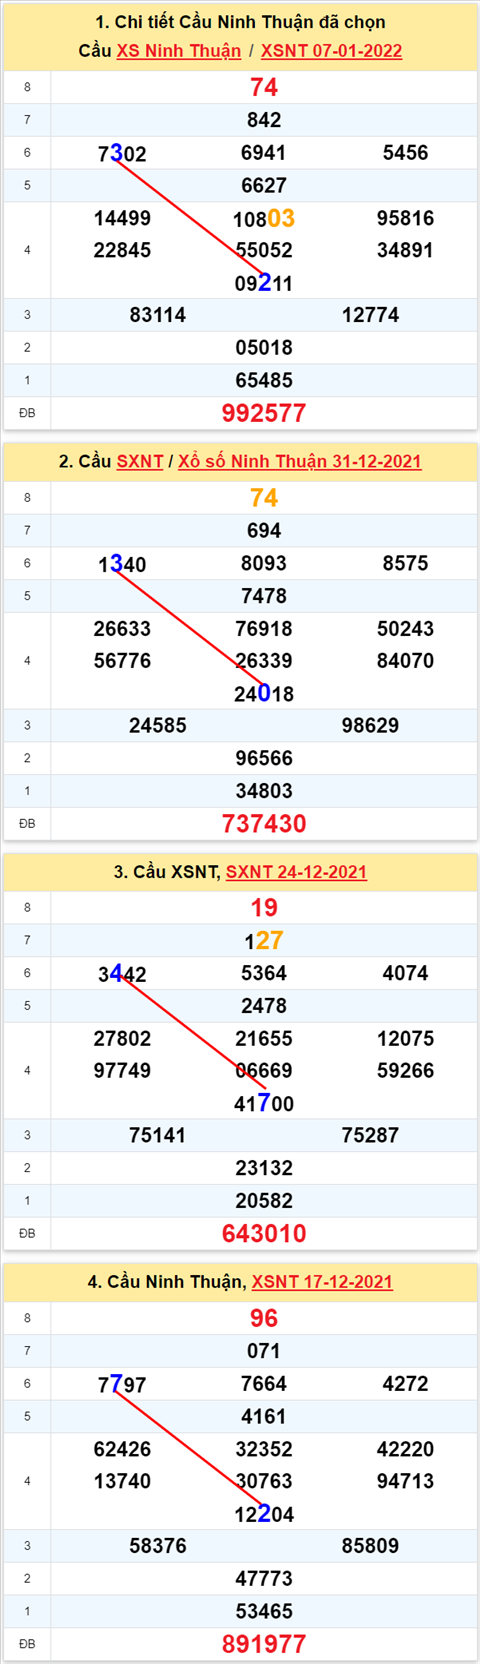Image resolution: width=480 pixels, height=1664 pixels.
Task: Click number 10803 in first table
Action: coord(264,218)
